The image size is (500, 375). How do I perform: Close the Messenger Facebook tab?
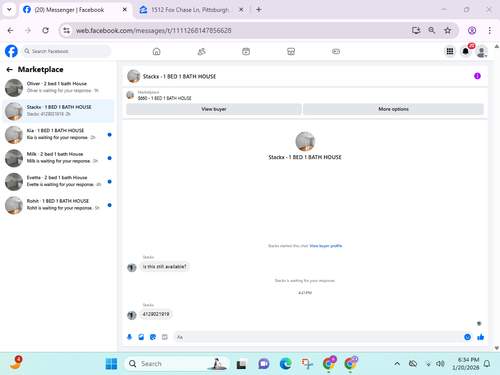point(125,10)
